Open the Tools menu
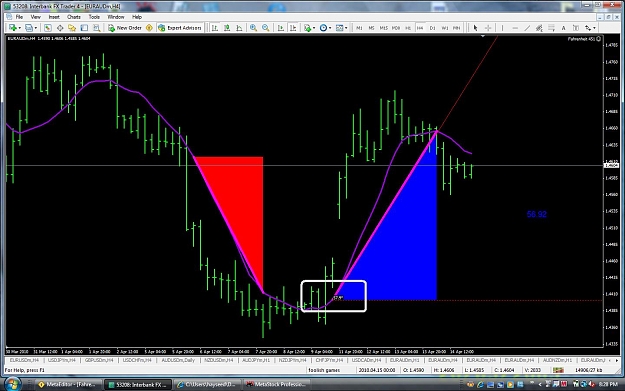The image size is (625, 391). coord(94,17)
